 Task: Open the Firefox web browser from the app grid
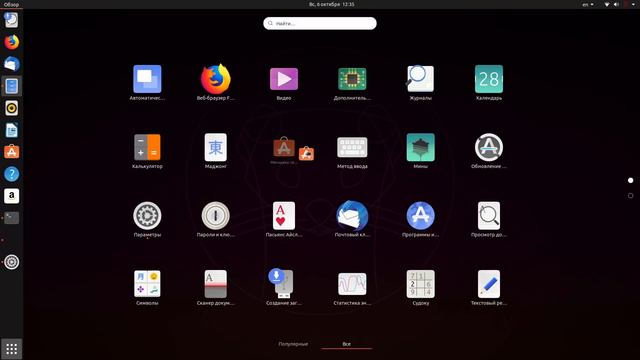coord(216,79)
